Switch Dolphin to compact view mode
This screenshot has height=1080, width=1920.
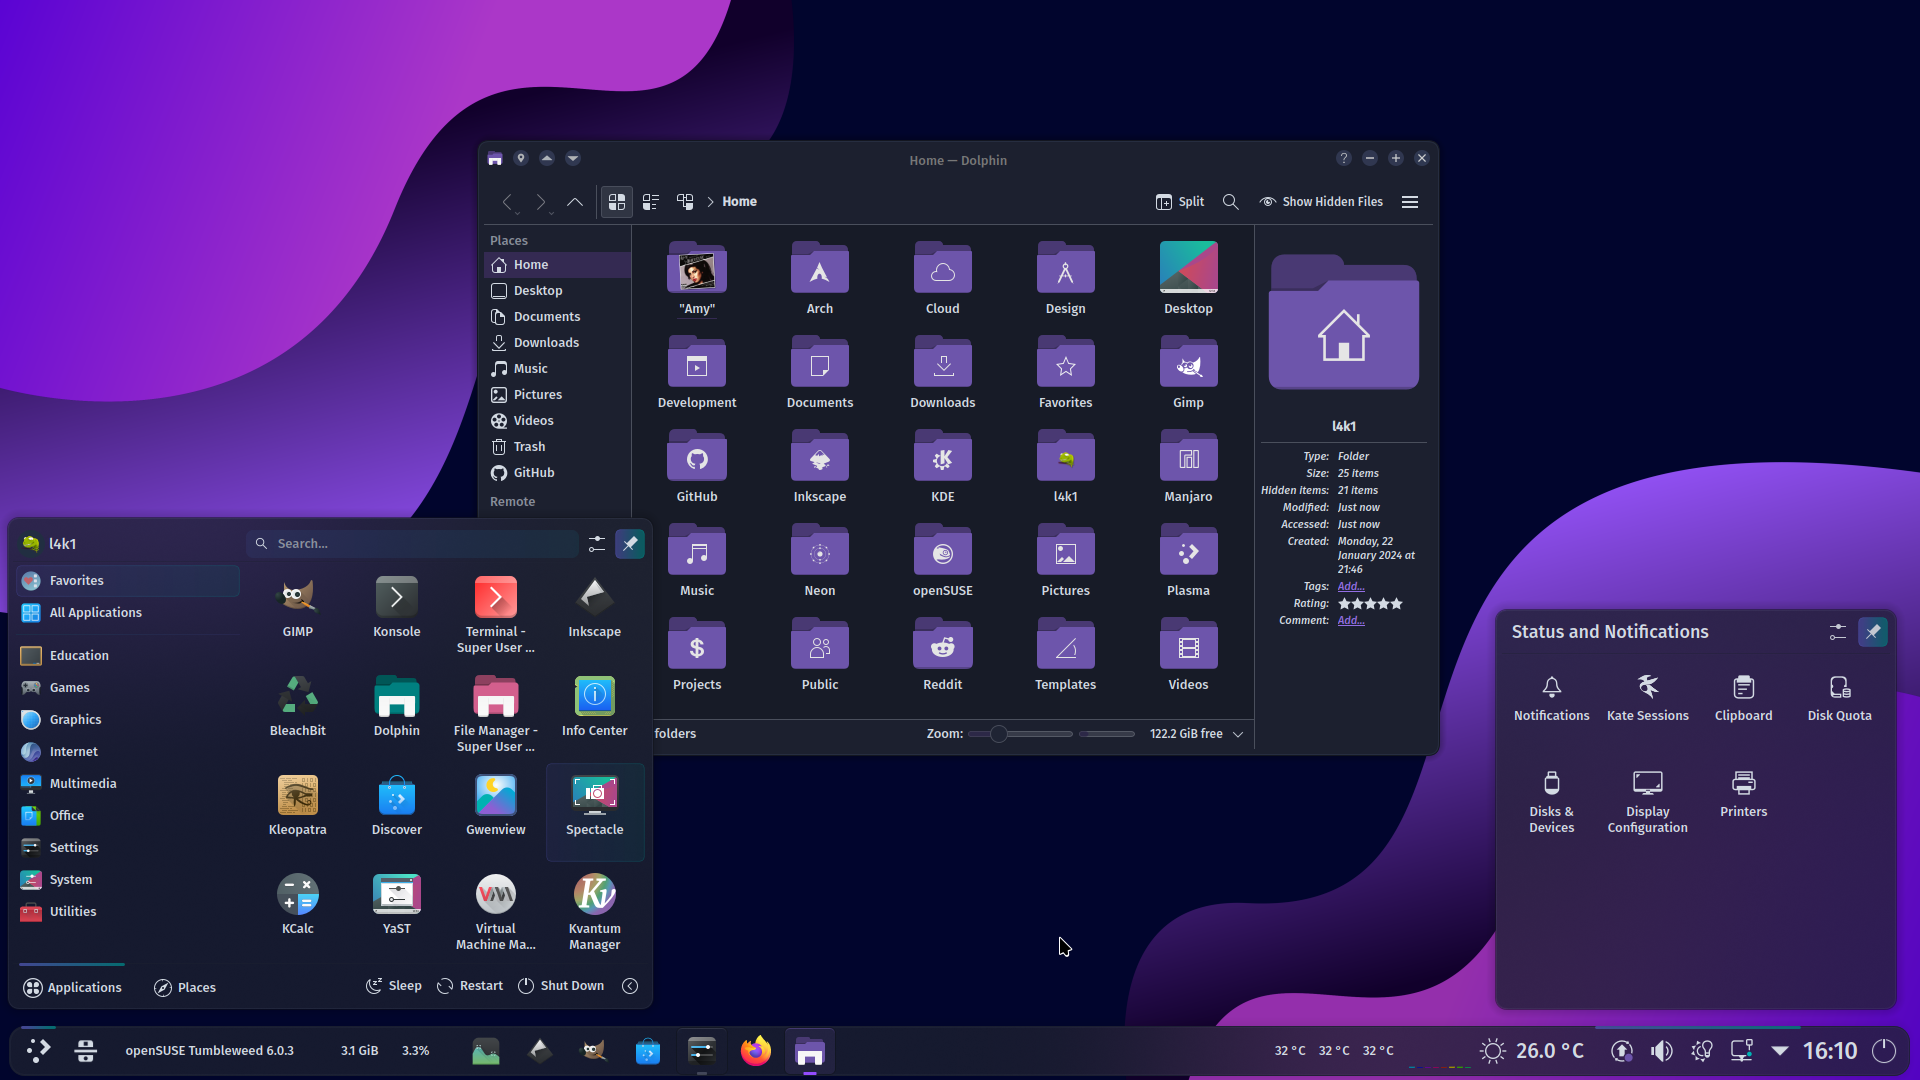pos(651,201)
